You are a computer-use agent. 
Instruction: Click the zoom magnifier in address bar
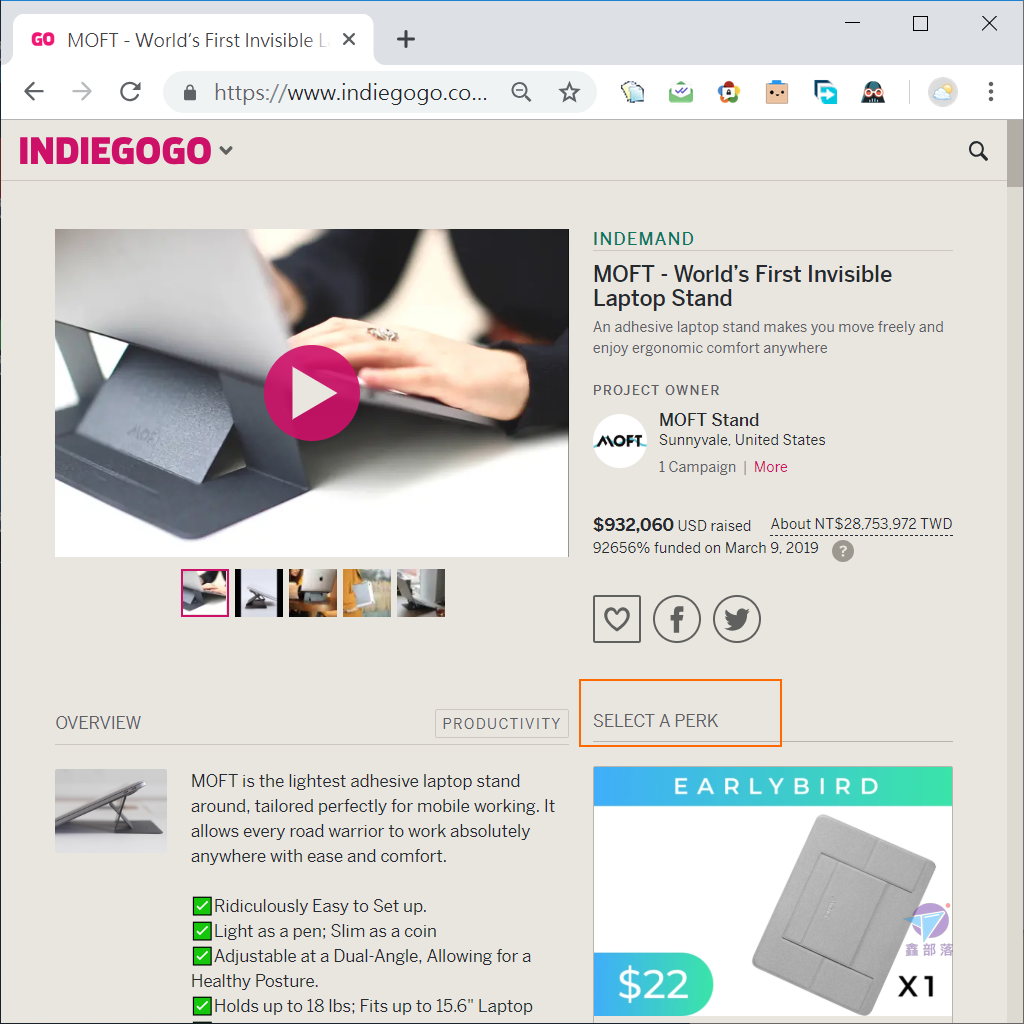520,92
